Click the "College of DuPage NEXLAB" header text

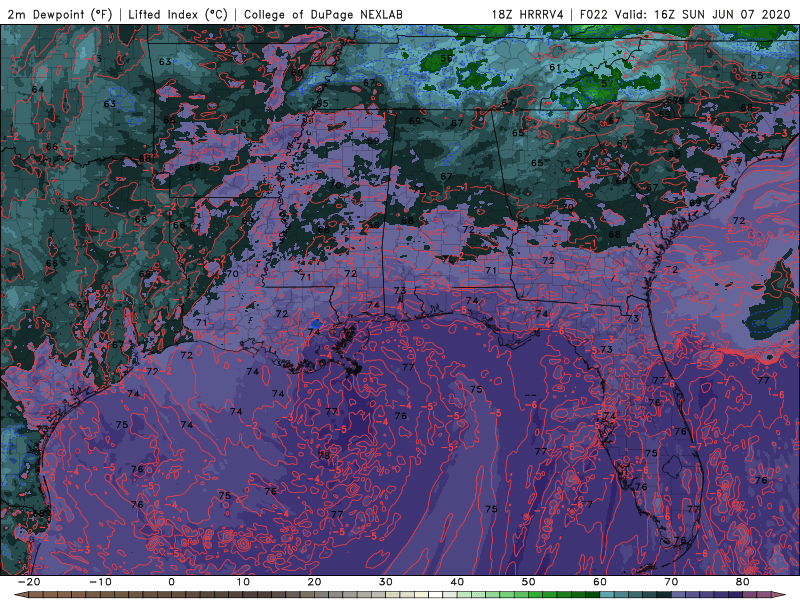tap(323, 14)
